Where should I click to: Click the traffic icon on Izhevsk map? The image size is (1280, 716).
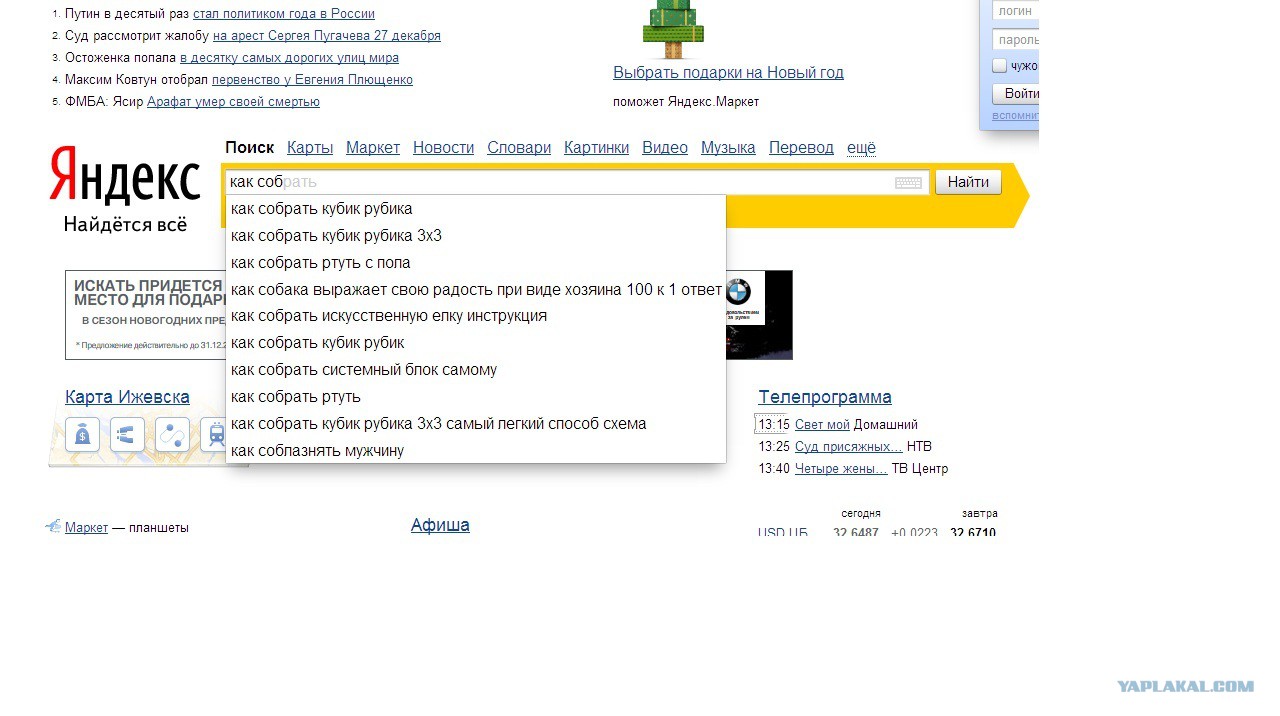pyautogui.click(x=127, y=435)
